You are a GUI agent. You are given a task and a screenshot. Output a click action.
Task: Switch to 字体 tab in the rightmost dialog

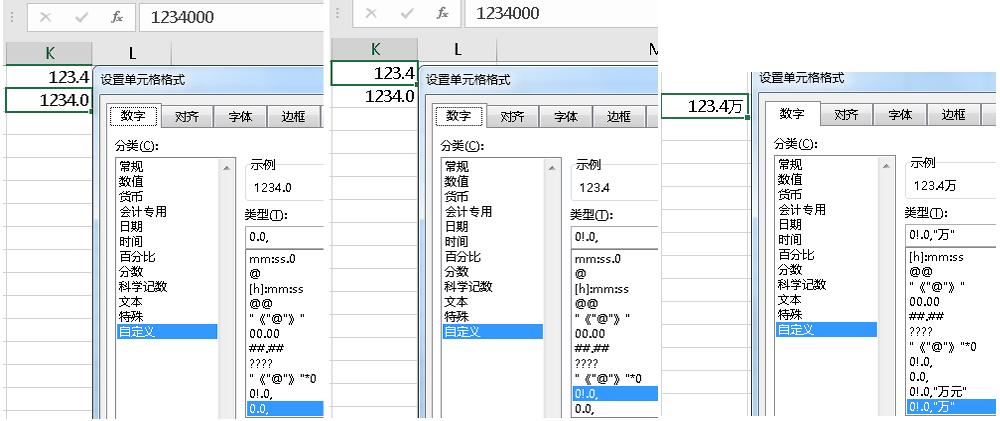[x=901, y=115]
